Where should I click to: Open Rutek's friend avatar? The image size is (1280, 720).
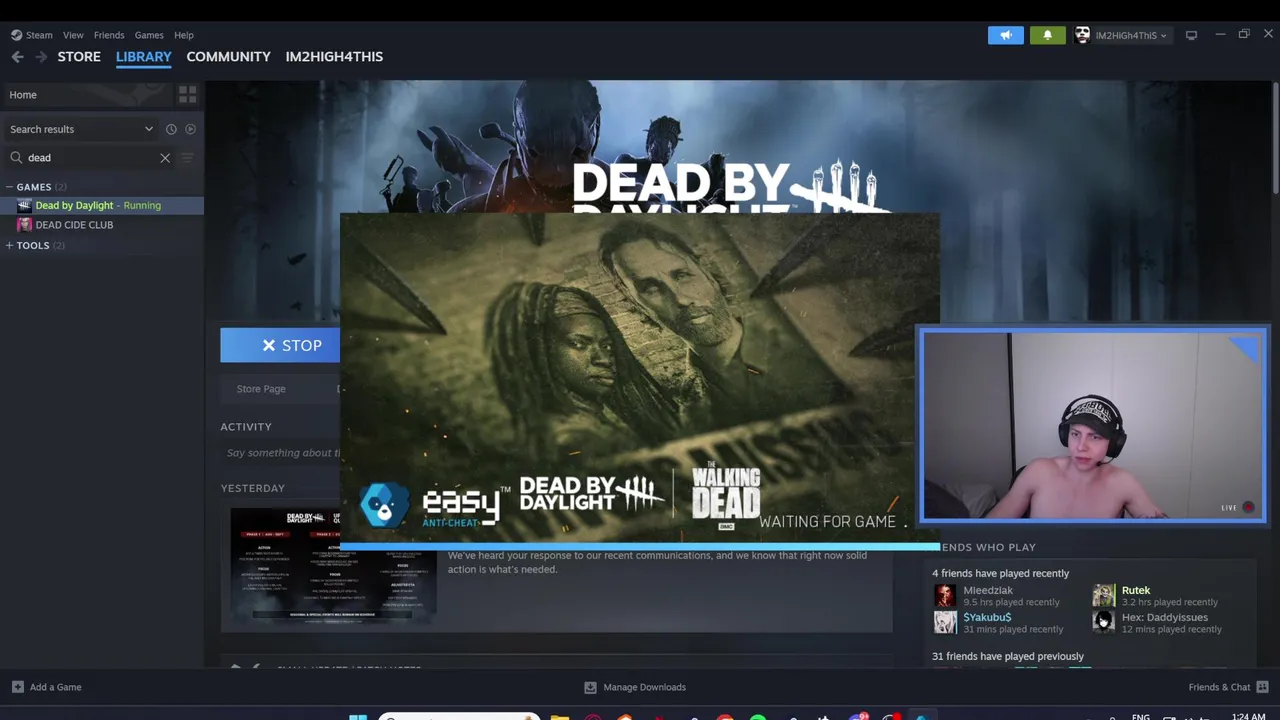(x=1103, y=596)
